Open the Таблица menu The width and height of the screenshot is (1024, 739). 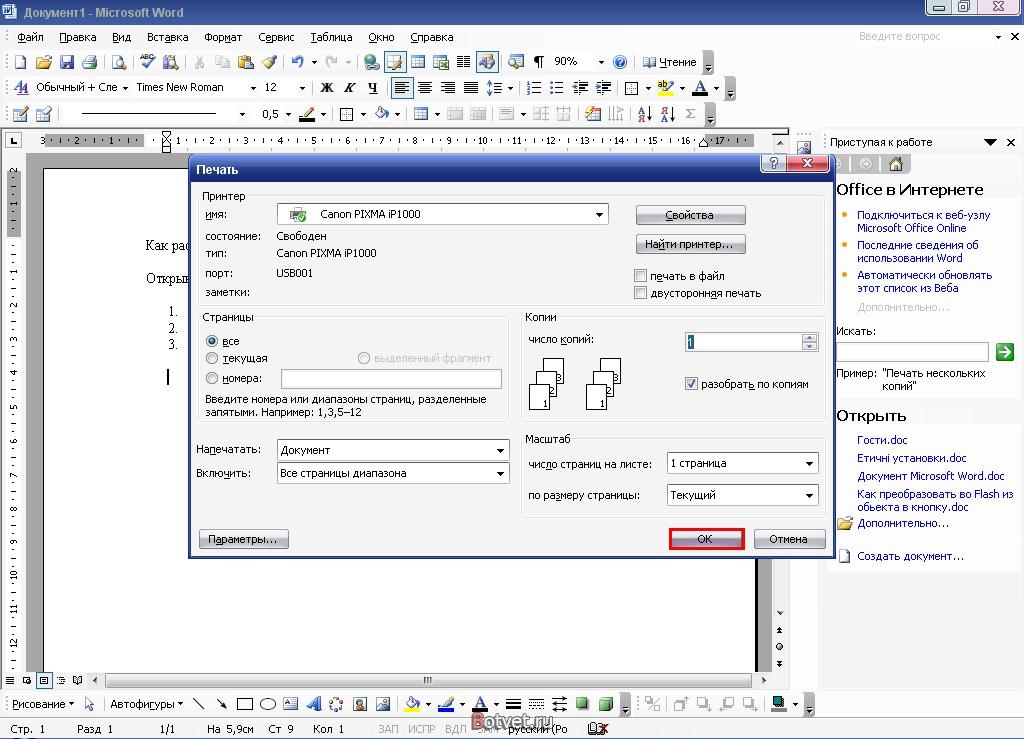(331, 37)
